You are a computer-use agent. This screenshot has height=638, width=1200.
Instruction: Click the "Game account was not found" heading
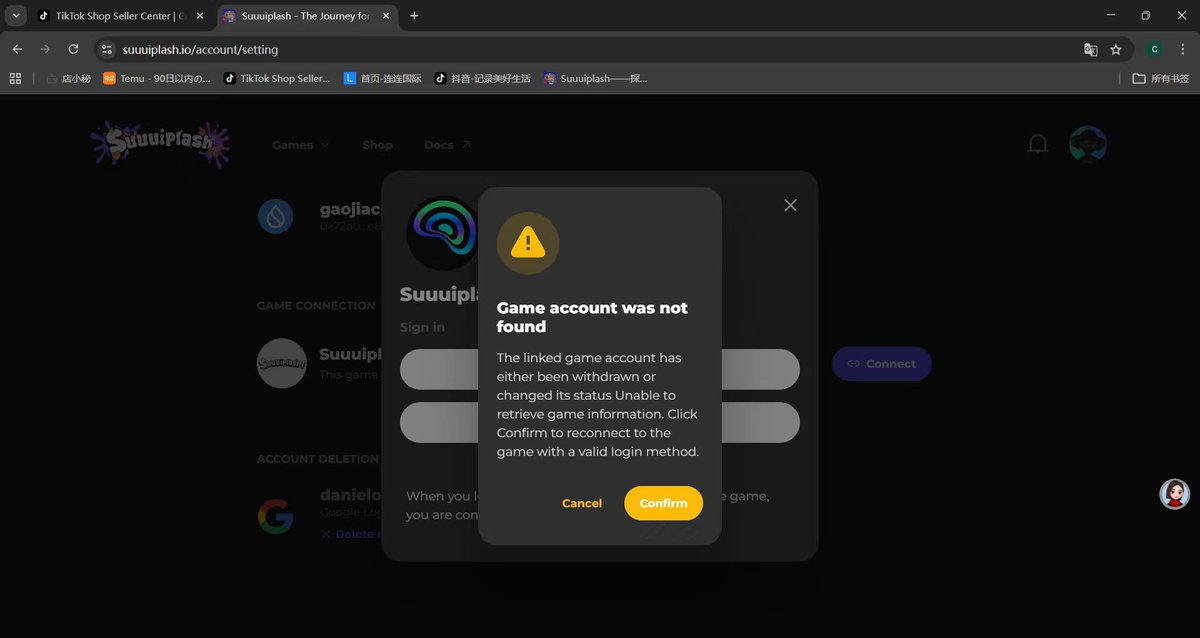tap(592, 317)
